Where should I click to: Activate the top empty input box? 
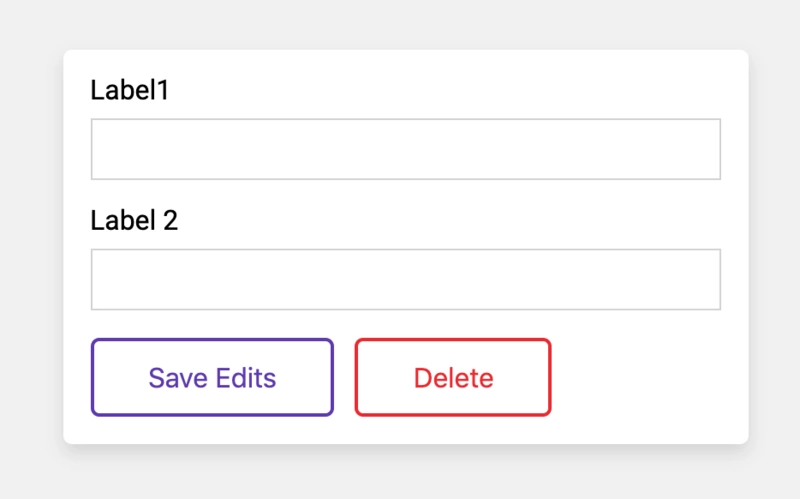(x=405, y=149)
